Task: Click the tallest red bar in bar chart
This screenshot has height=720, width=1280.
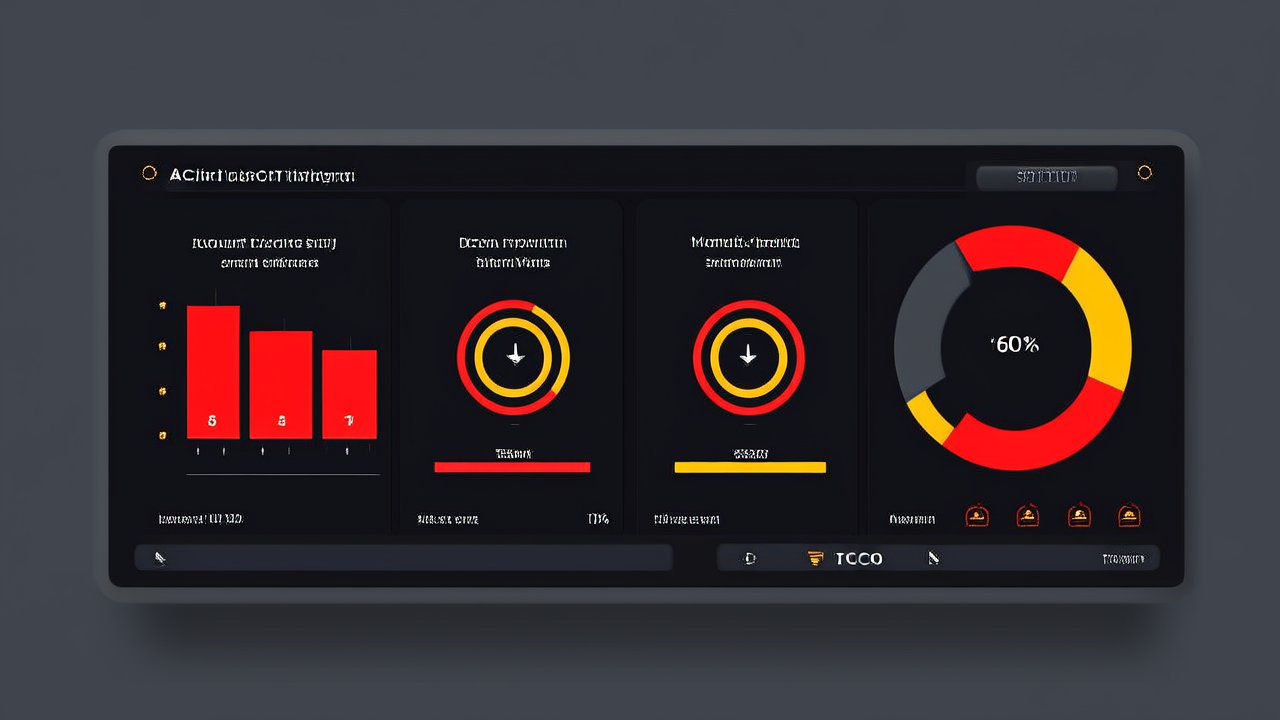Action: coord(213,372)
